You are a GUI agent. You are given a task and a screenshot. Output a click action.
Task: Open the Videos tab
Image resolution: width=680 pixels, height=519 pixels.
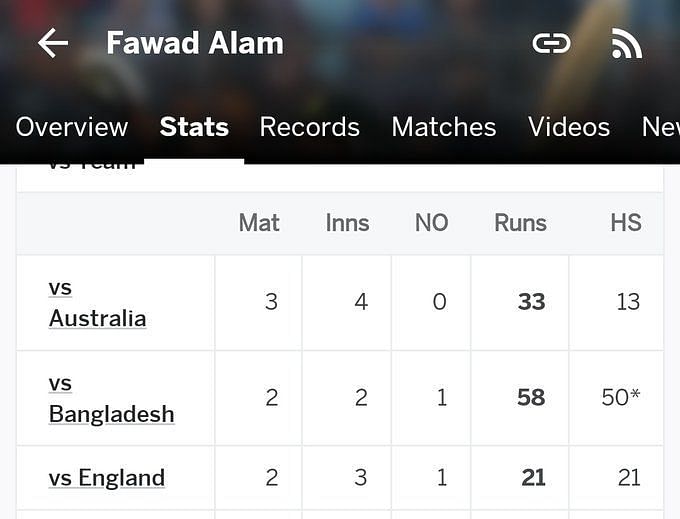pyautogui.click(x=569, y=127)
